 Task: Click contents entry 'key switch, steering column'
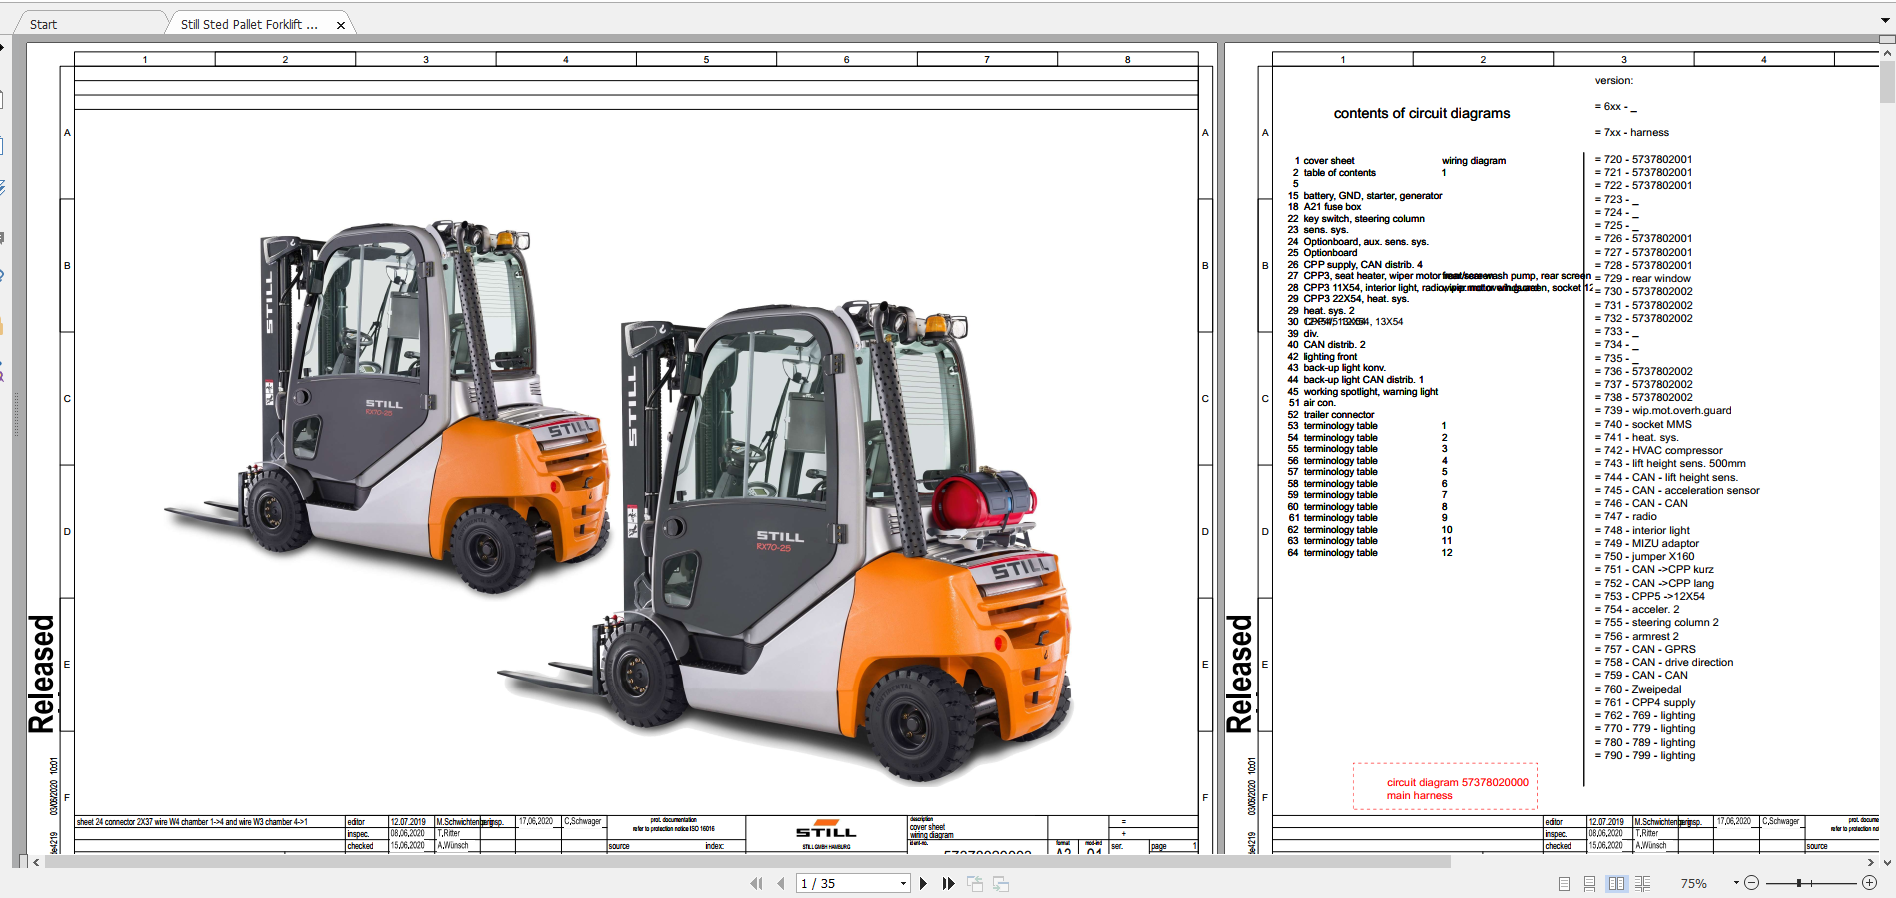(1364, 219)
